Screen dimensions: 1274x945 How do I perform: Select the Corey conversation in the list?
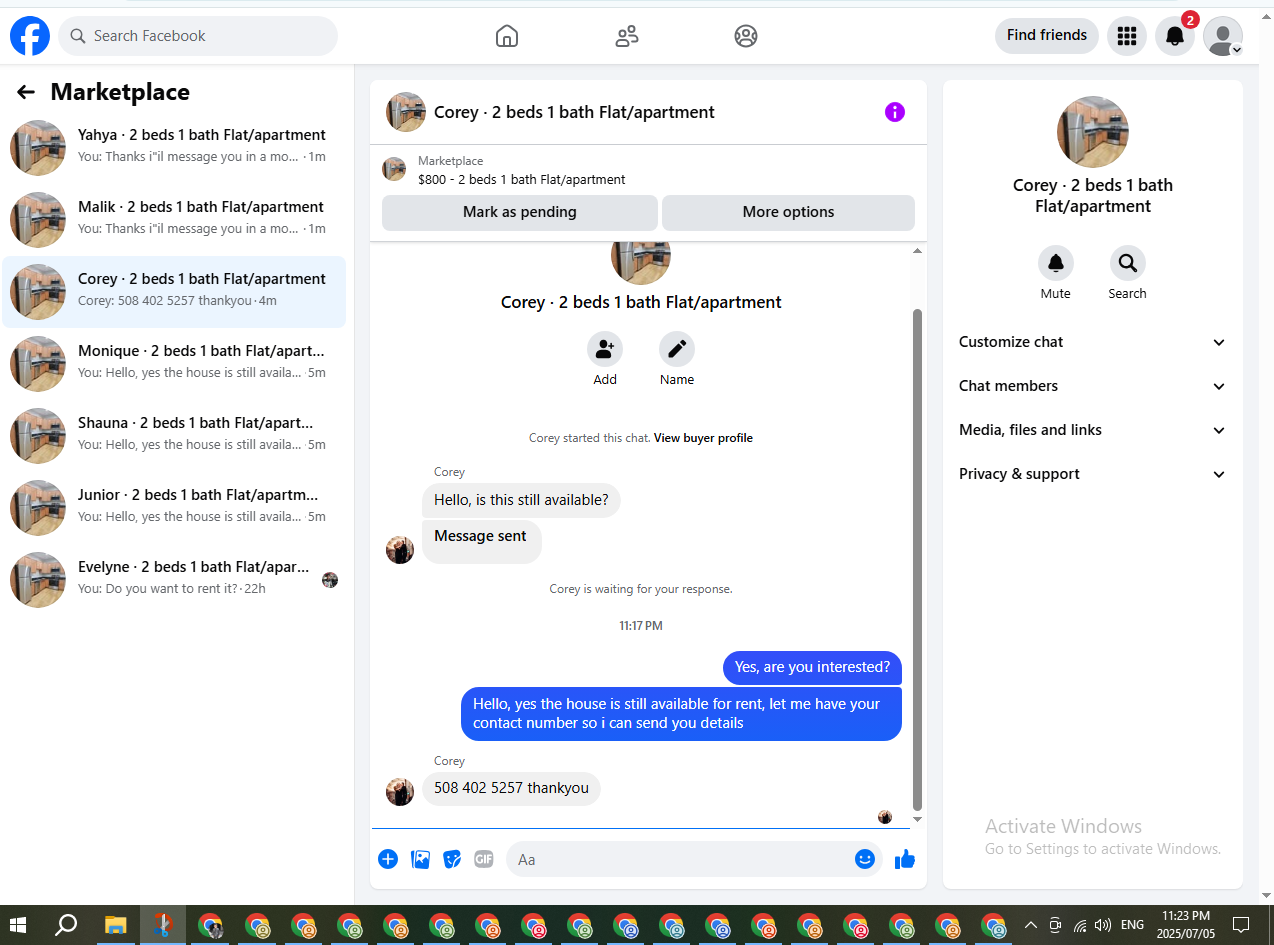click(174, 292)
